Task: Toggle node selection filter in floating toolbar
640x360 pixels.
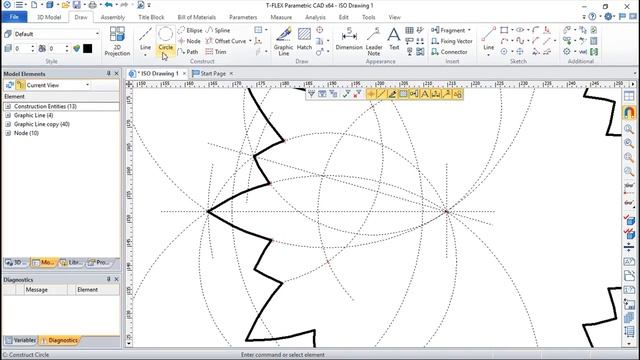Action: pyautogui.click(x=371, y=94)
